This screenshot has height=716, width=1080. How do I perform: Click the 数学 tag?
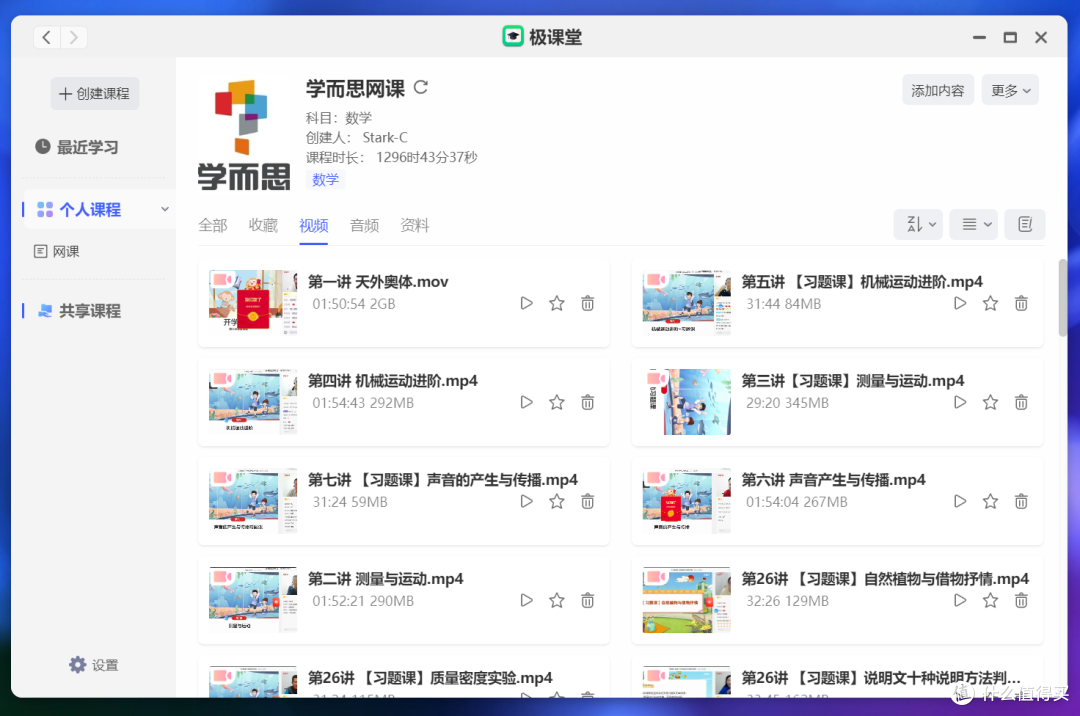coord(325,180)
